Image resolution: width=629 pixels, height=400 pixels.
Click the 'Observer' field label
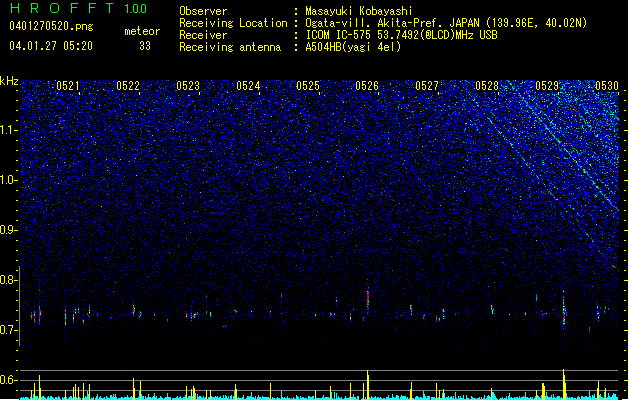tap(203, 11)
